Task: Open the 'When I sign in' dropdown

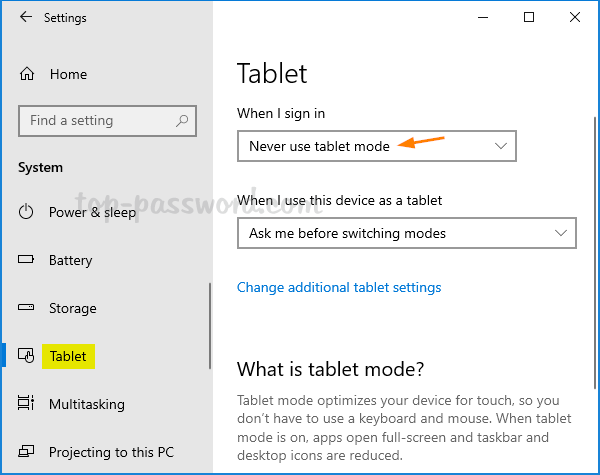Action: pos(377,146)
